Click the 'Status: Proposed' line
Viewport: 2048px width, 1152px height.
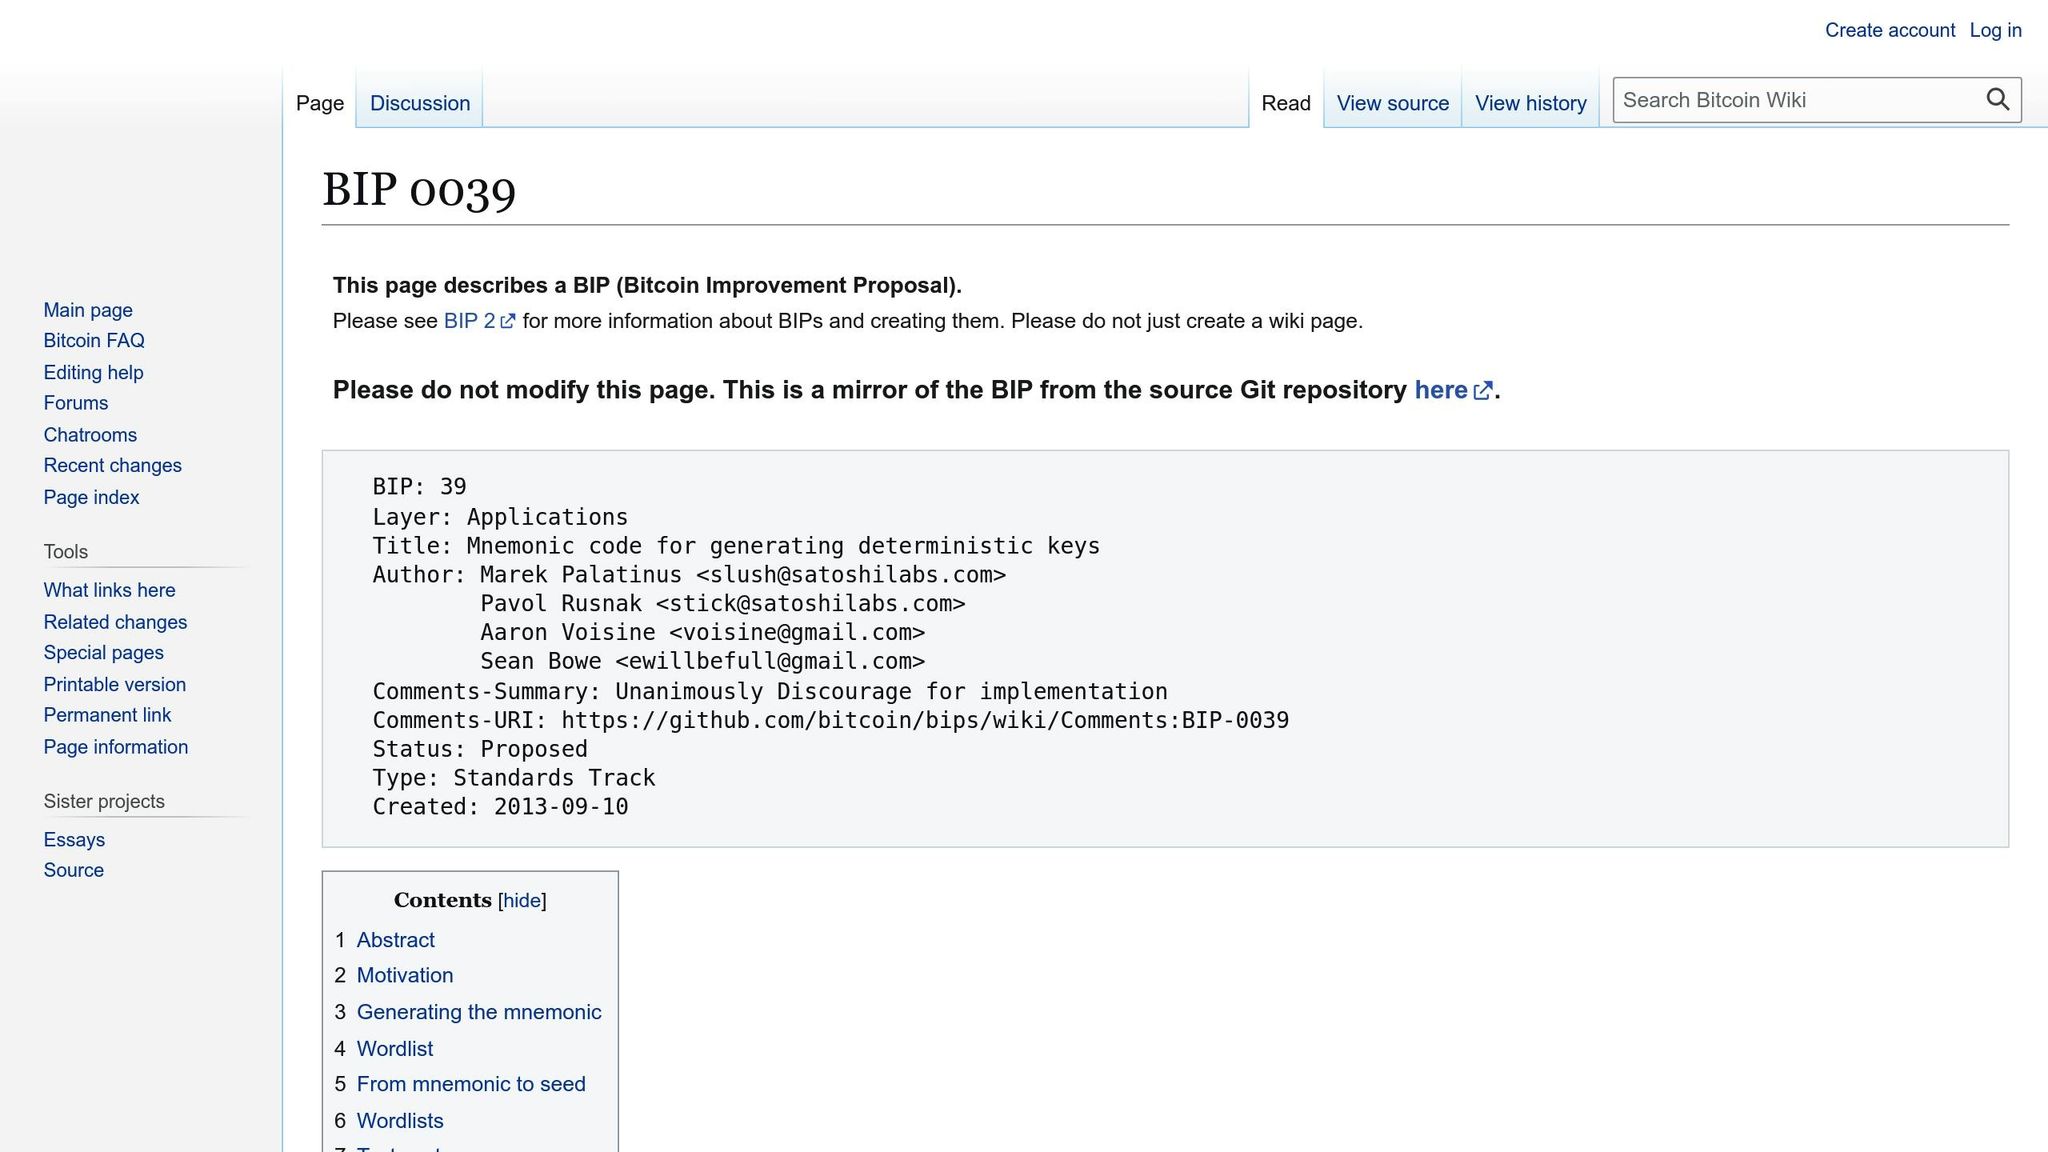pos(480,749)
